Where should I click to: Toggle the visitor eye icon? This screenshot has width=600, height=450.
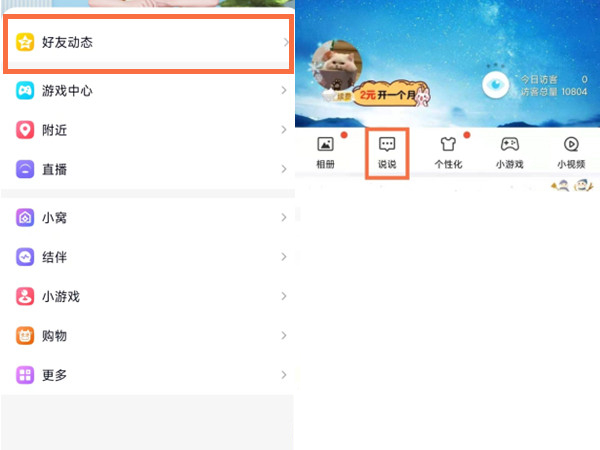coord(496,85)
